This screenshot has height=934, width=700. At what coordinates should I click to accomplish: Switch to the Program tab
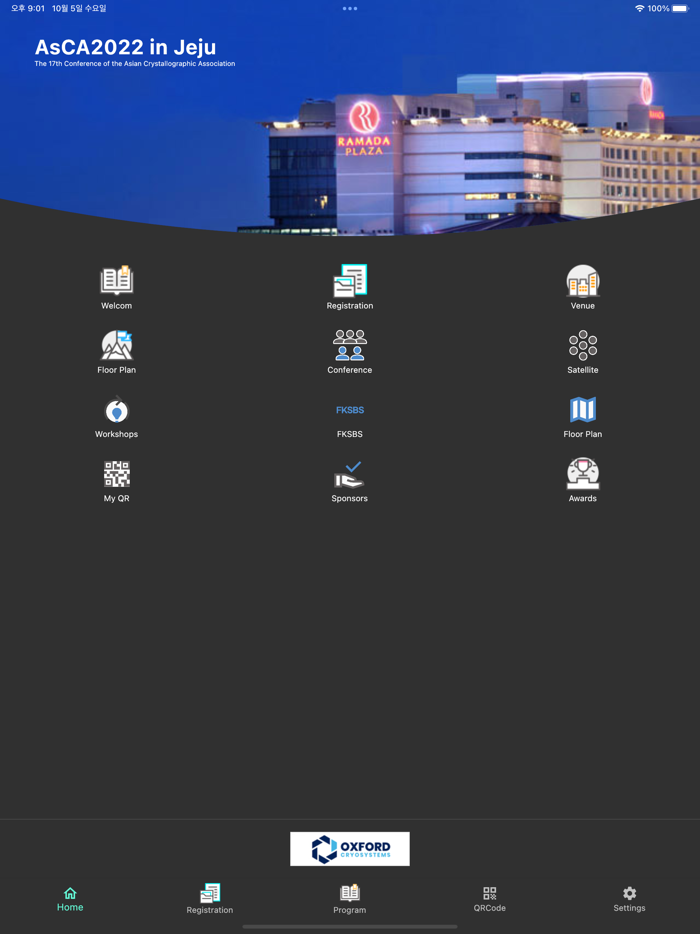350,898
